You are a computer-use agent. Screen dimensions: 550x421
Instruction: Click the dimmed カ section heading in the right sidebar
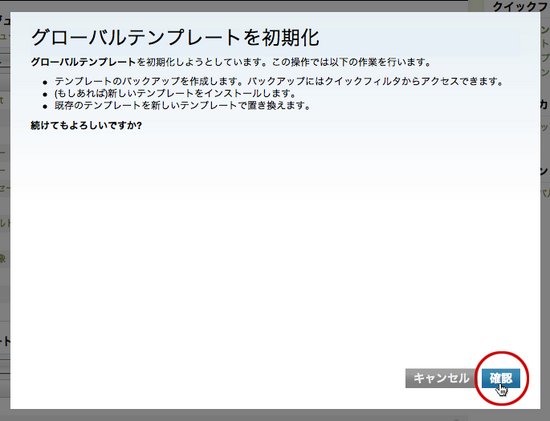(545, 105)
